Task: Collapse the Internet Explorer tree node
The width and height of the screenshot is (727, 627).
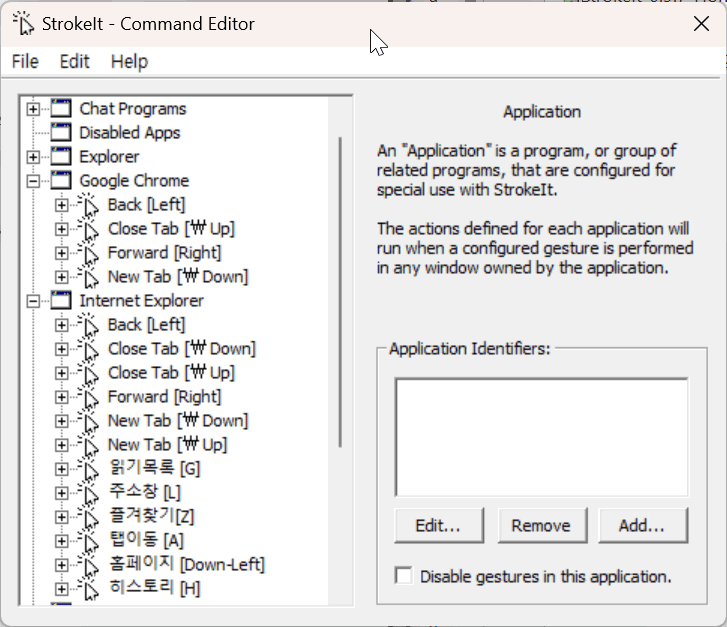Action: point(33,301)
